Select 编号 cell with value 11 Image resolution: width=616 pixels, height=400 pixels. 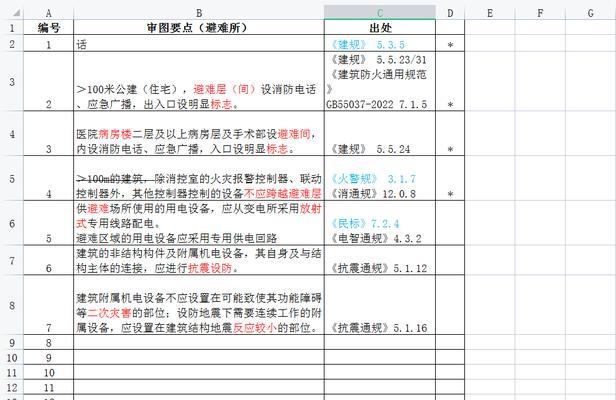tap(49, 387)
